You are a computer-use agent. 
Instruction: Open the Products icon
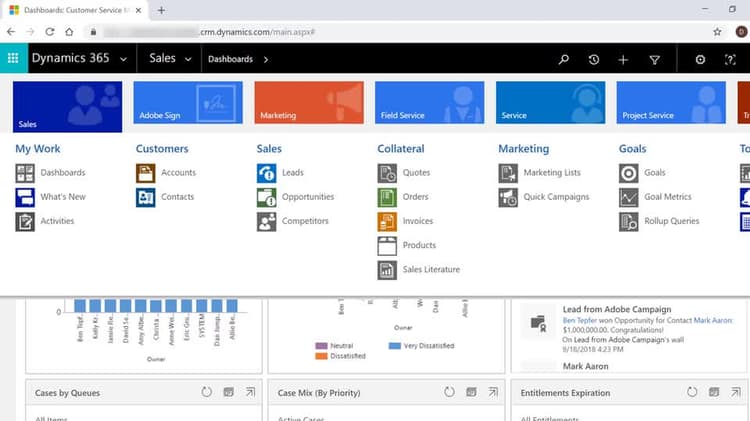click(x=387, y=246)
